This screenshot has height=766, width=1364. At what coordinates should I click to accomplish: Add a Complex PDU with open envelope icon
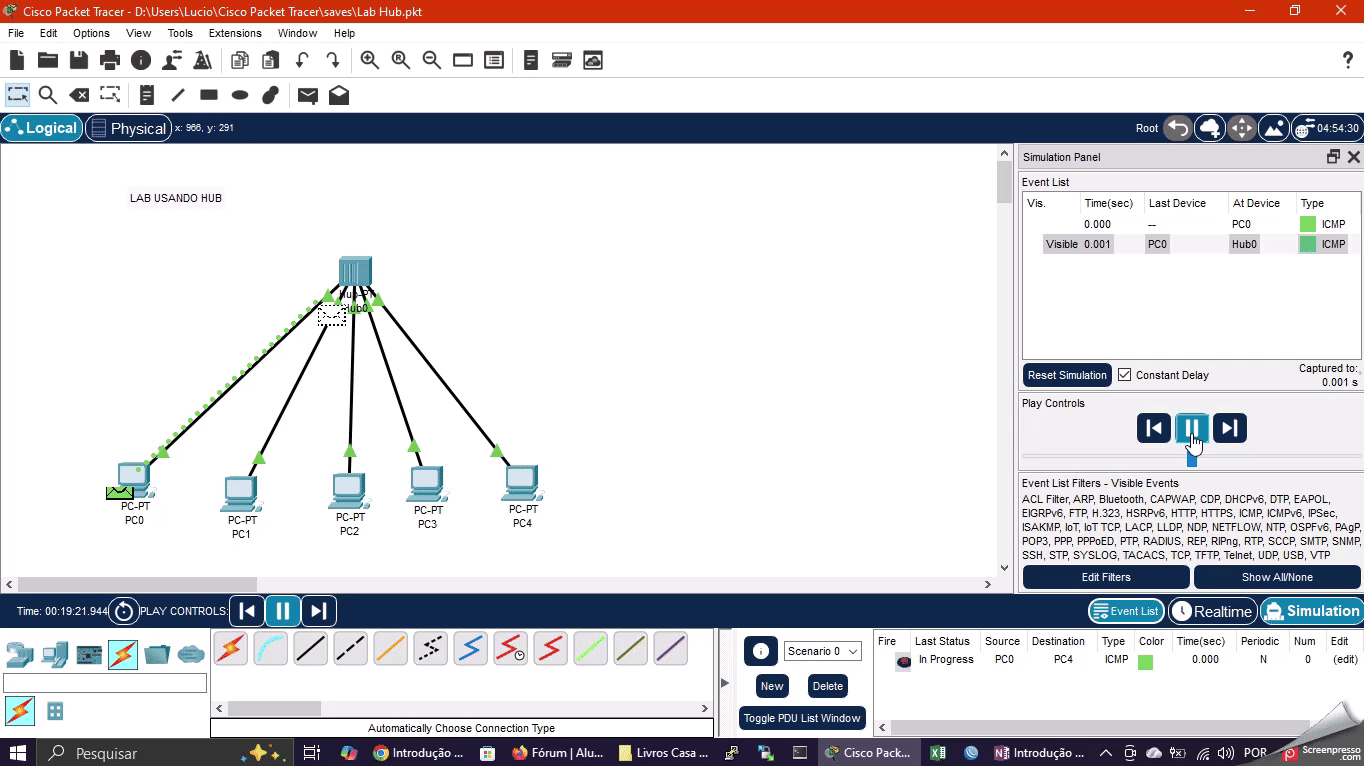click(x=339, y=96)
